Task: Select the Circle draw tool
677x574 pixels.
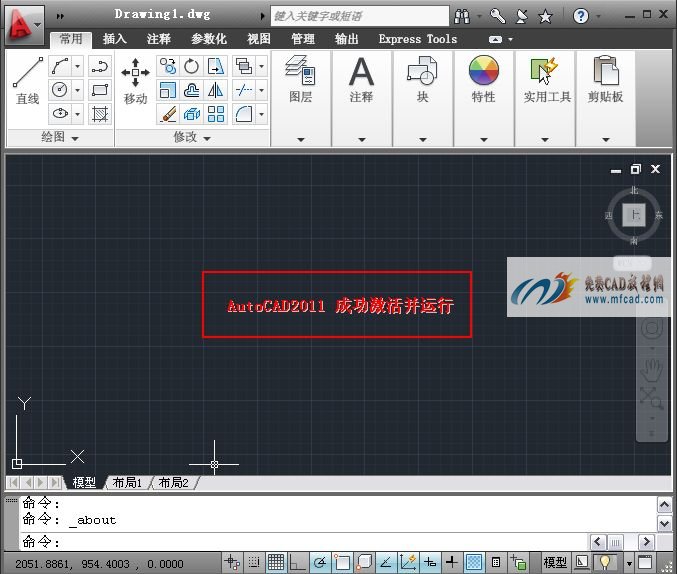Action: coord(60,90)
